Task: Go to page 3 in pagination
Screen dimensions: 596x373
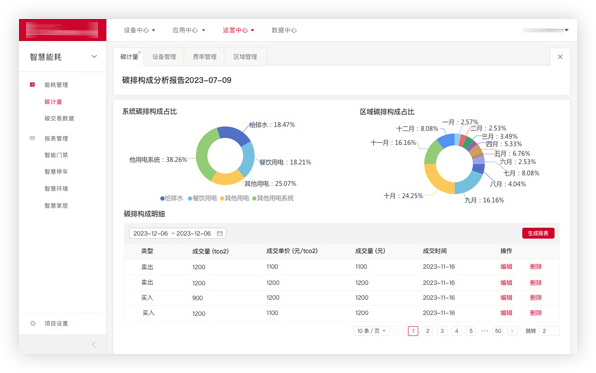Action: coord(442,331)
